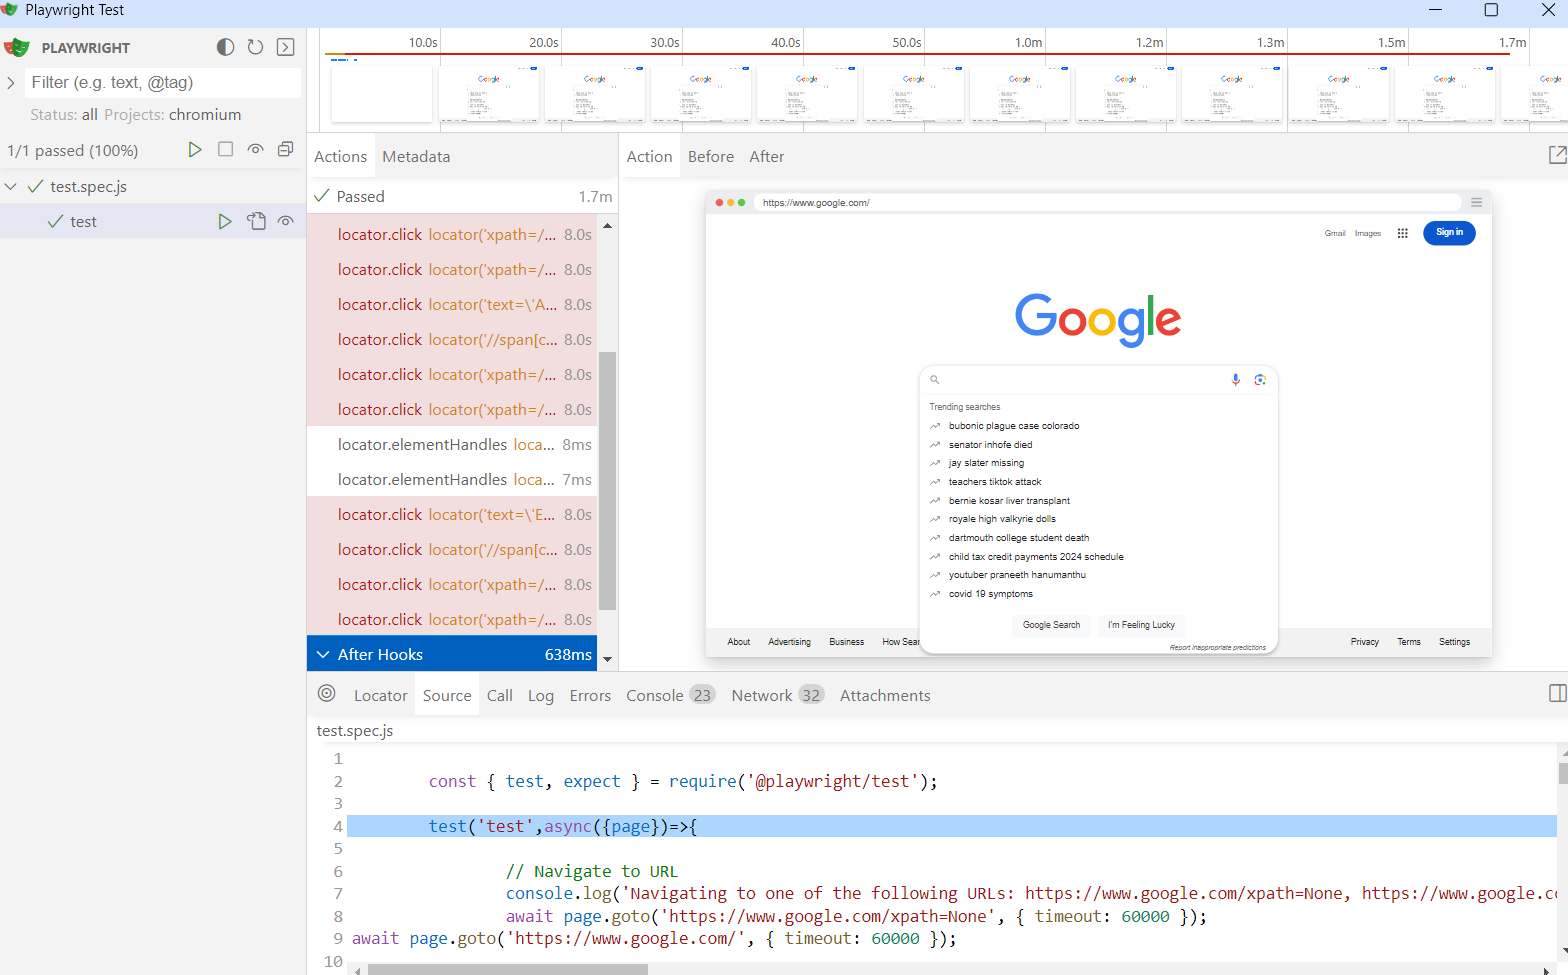The width and height of the screenshot is (1568, 975).
Task: Click Gmail link in Google snapshot
Action: pos(1335,233)
